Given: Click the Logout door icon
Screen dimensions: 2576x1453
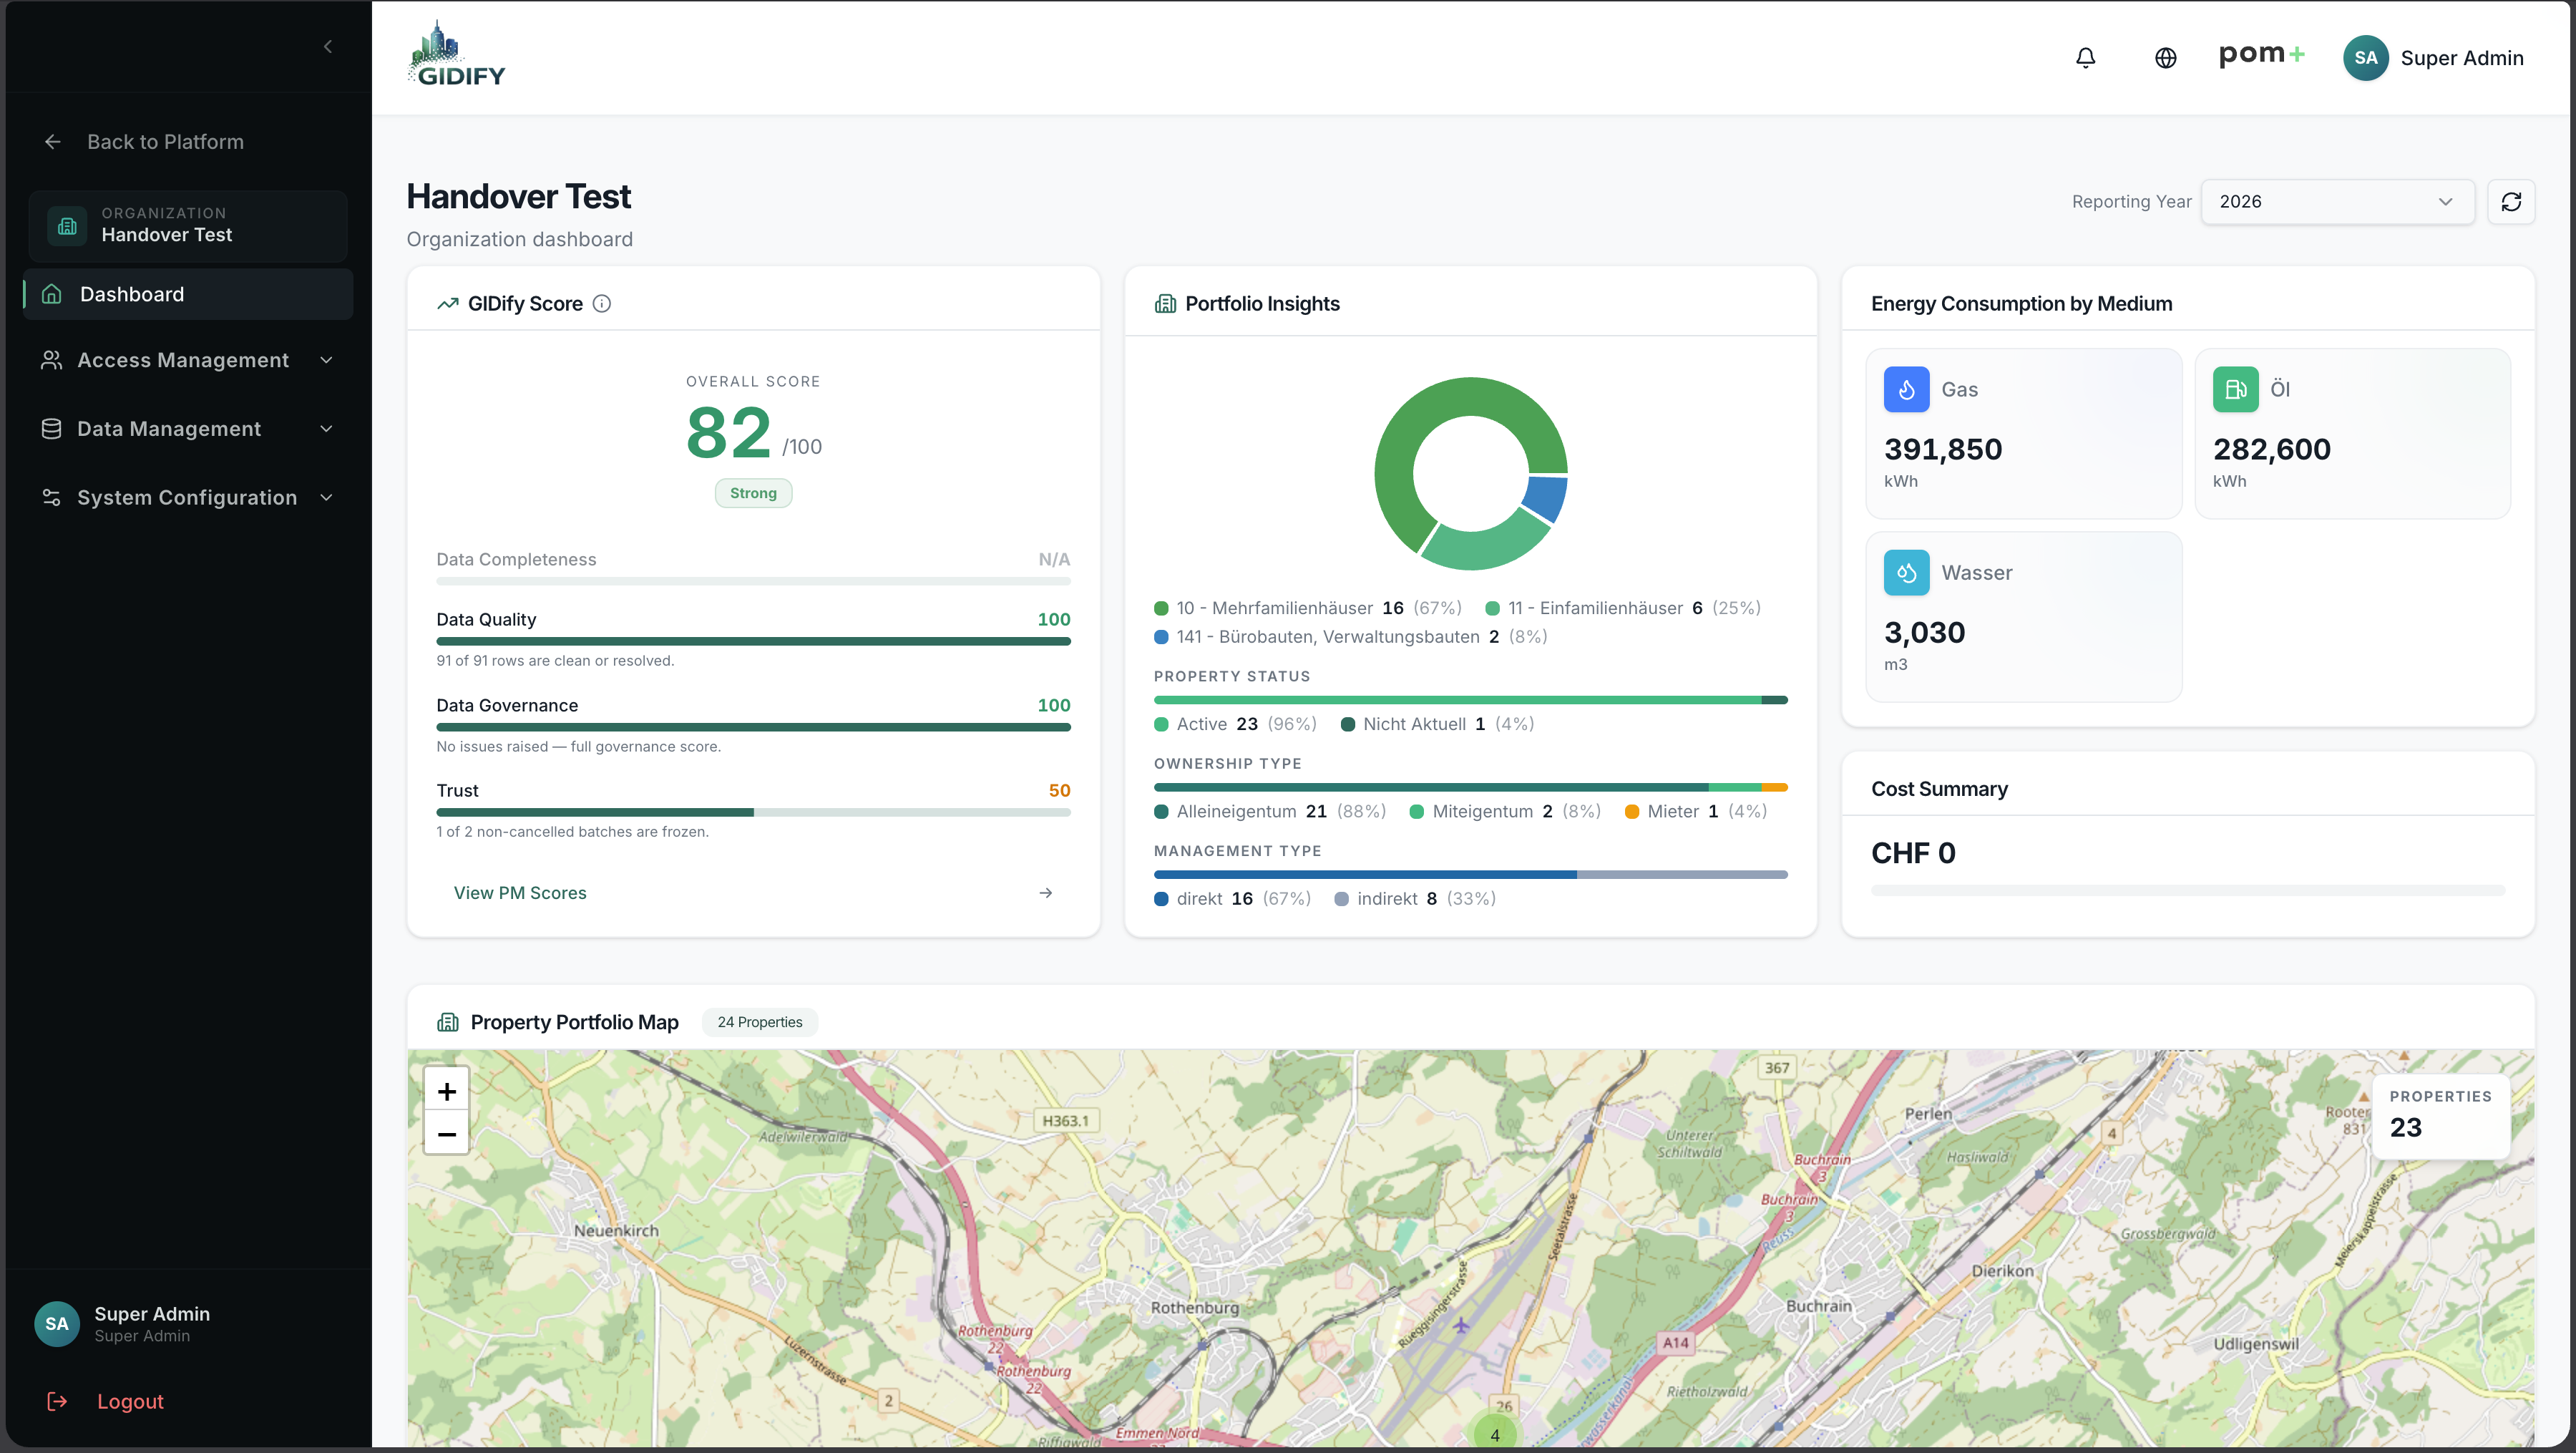Looking at the screenshot, I should [57, 1401].
